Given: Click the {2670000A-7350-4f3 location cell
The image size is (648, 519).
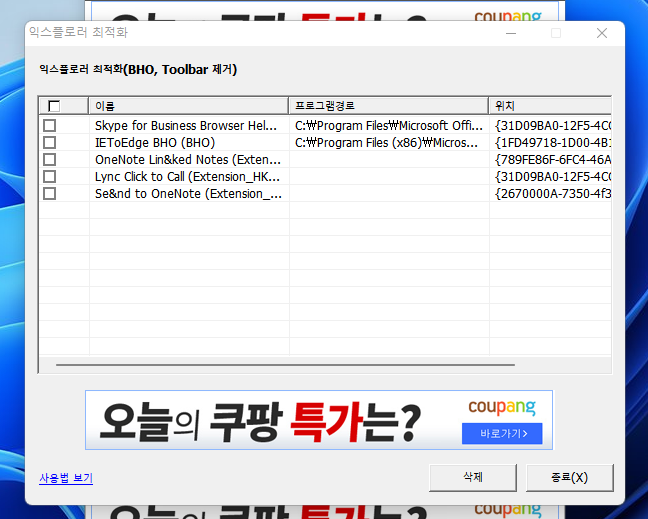Looking at the screenshot, I should pyautogui.click(x=553, y=193).
